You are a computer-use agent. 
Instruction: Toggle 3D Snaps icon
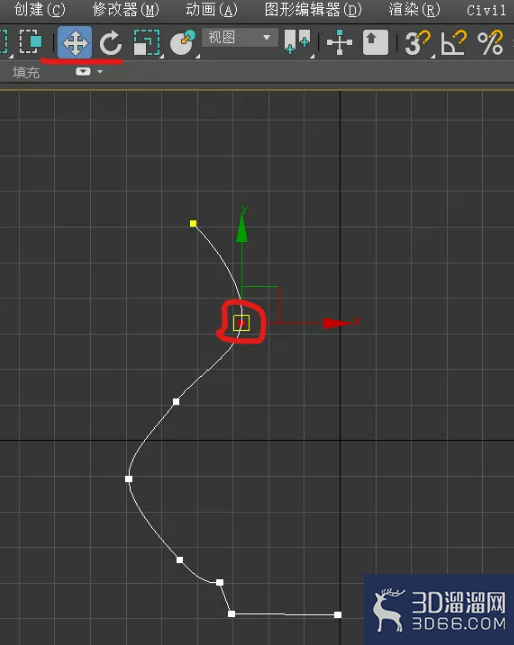point(417,43)
